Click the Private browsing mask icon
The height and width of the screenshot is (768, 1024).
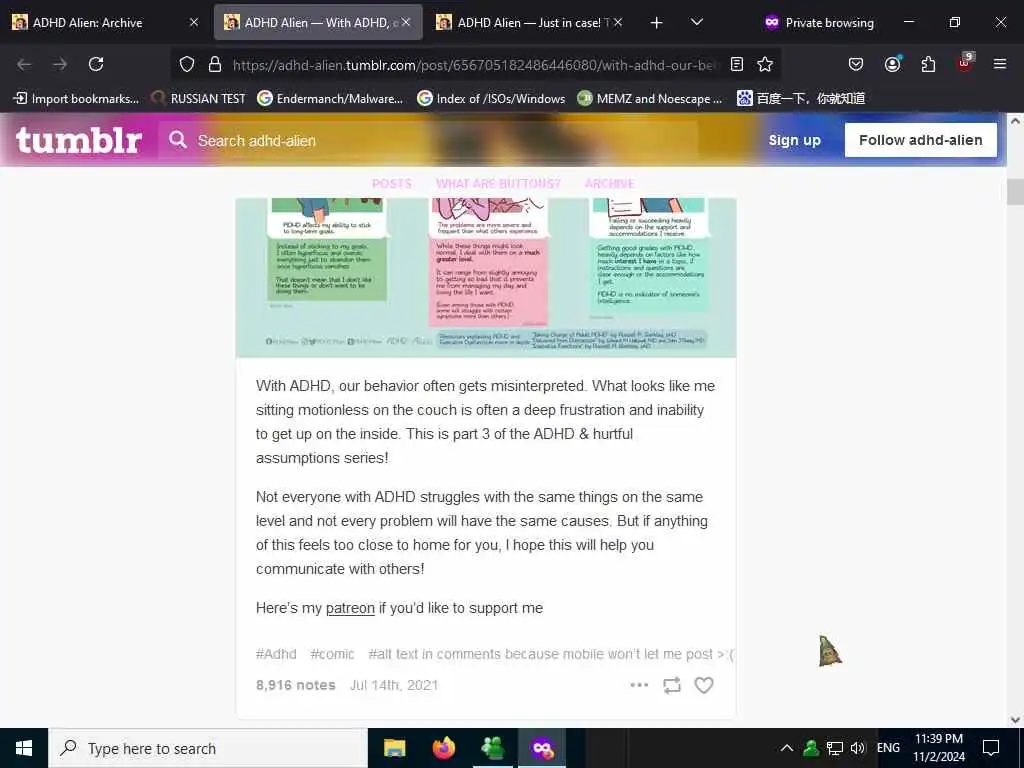772,22
